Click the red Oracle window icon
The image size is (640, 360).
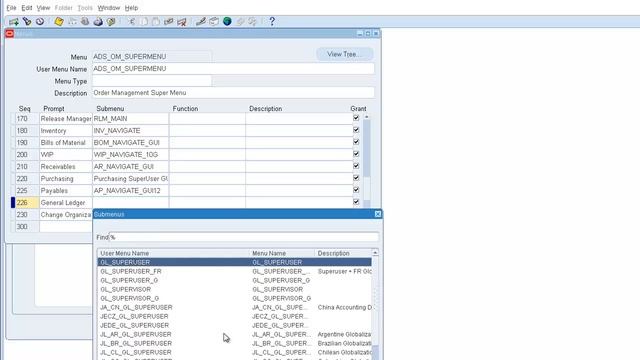[10, 33]
